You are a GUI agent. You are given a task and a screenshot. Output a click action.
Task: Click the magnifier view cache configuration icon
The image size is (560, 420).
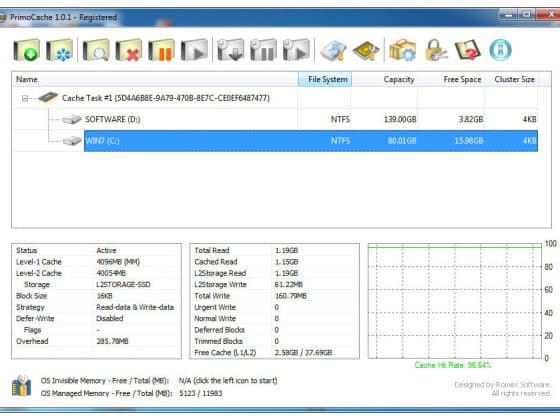[96, 50]
